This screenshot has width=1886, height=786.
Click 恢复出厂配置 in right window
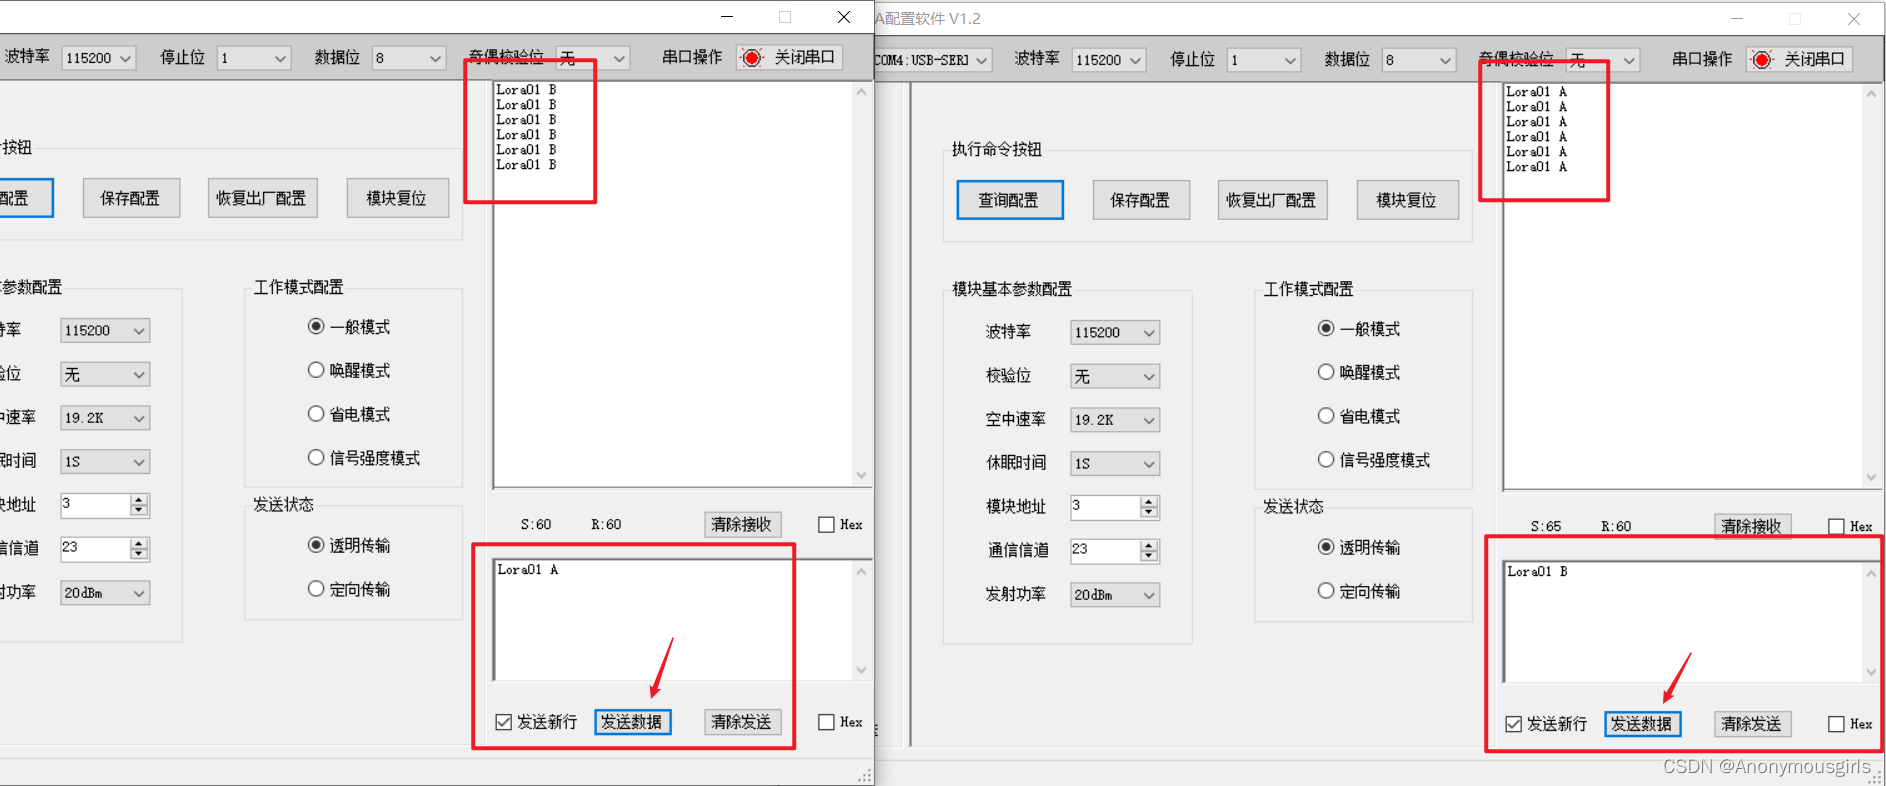pyautogui.click(x=1271, y=200)
